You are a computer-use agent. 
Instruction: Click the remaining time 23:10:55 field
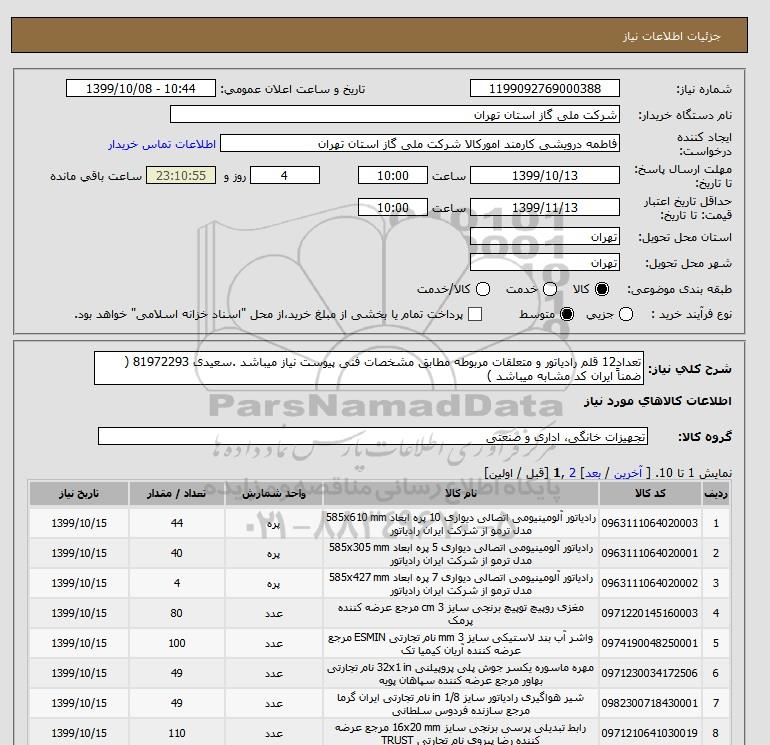(x=181, y=175)
